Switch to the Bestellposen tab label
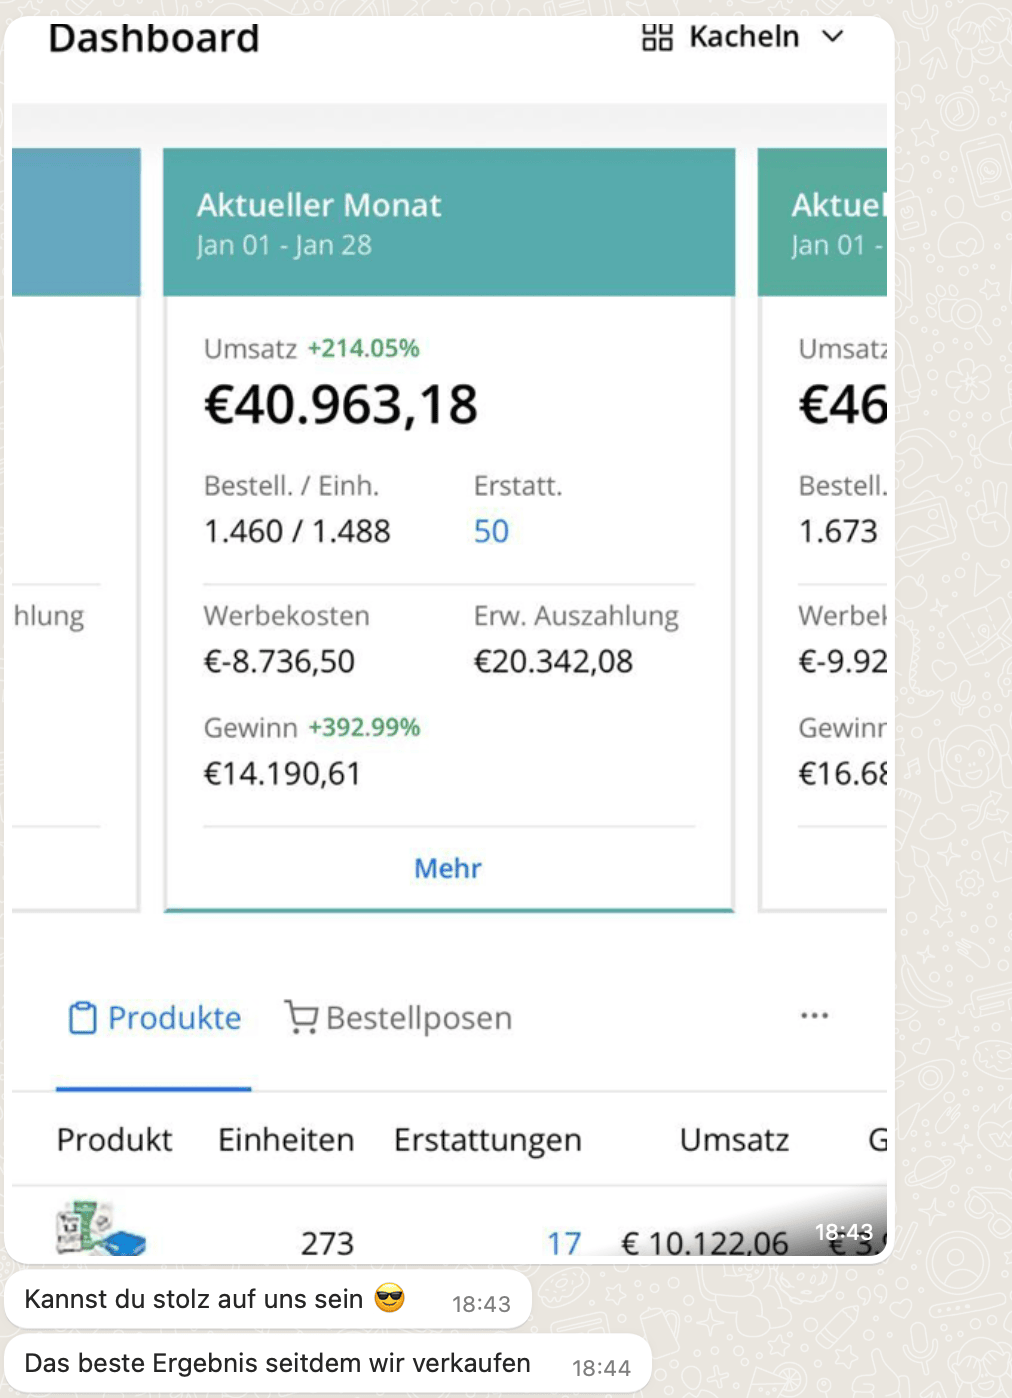The width and height of the screenshot is (1012, 1398). (418, 1018)
